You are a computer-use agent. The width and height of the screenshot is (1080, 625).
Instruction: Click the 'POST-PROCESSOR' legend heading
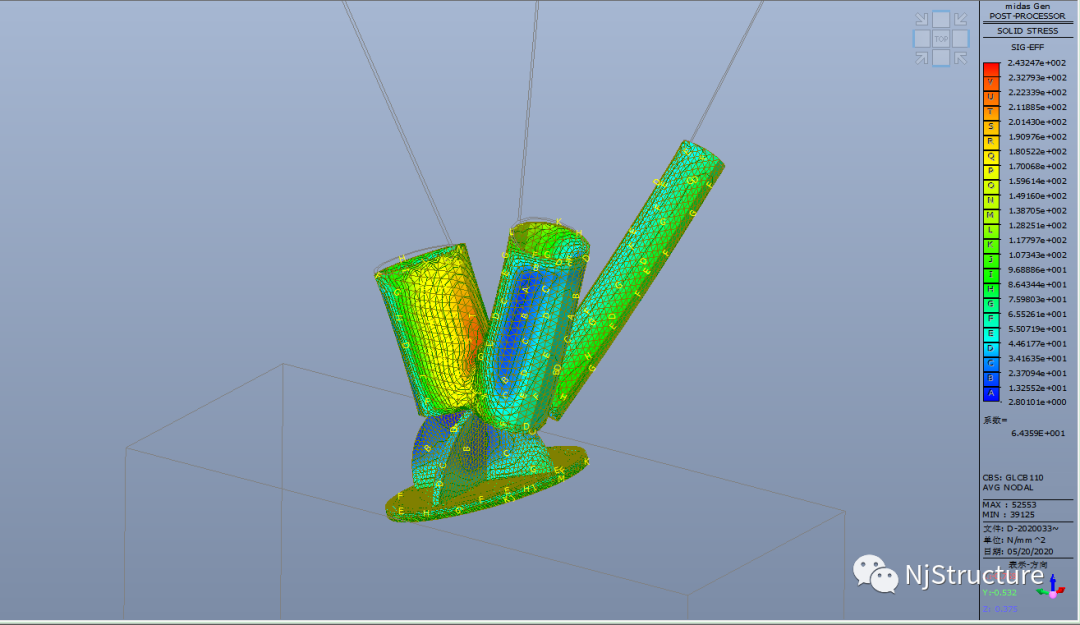click(1027, 16)
